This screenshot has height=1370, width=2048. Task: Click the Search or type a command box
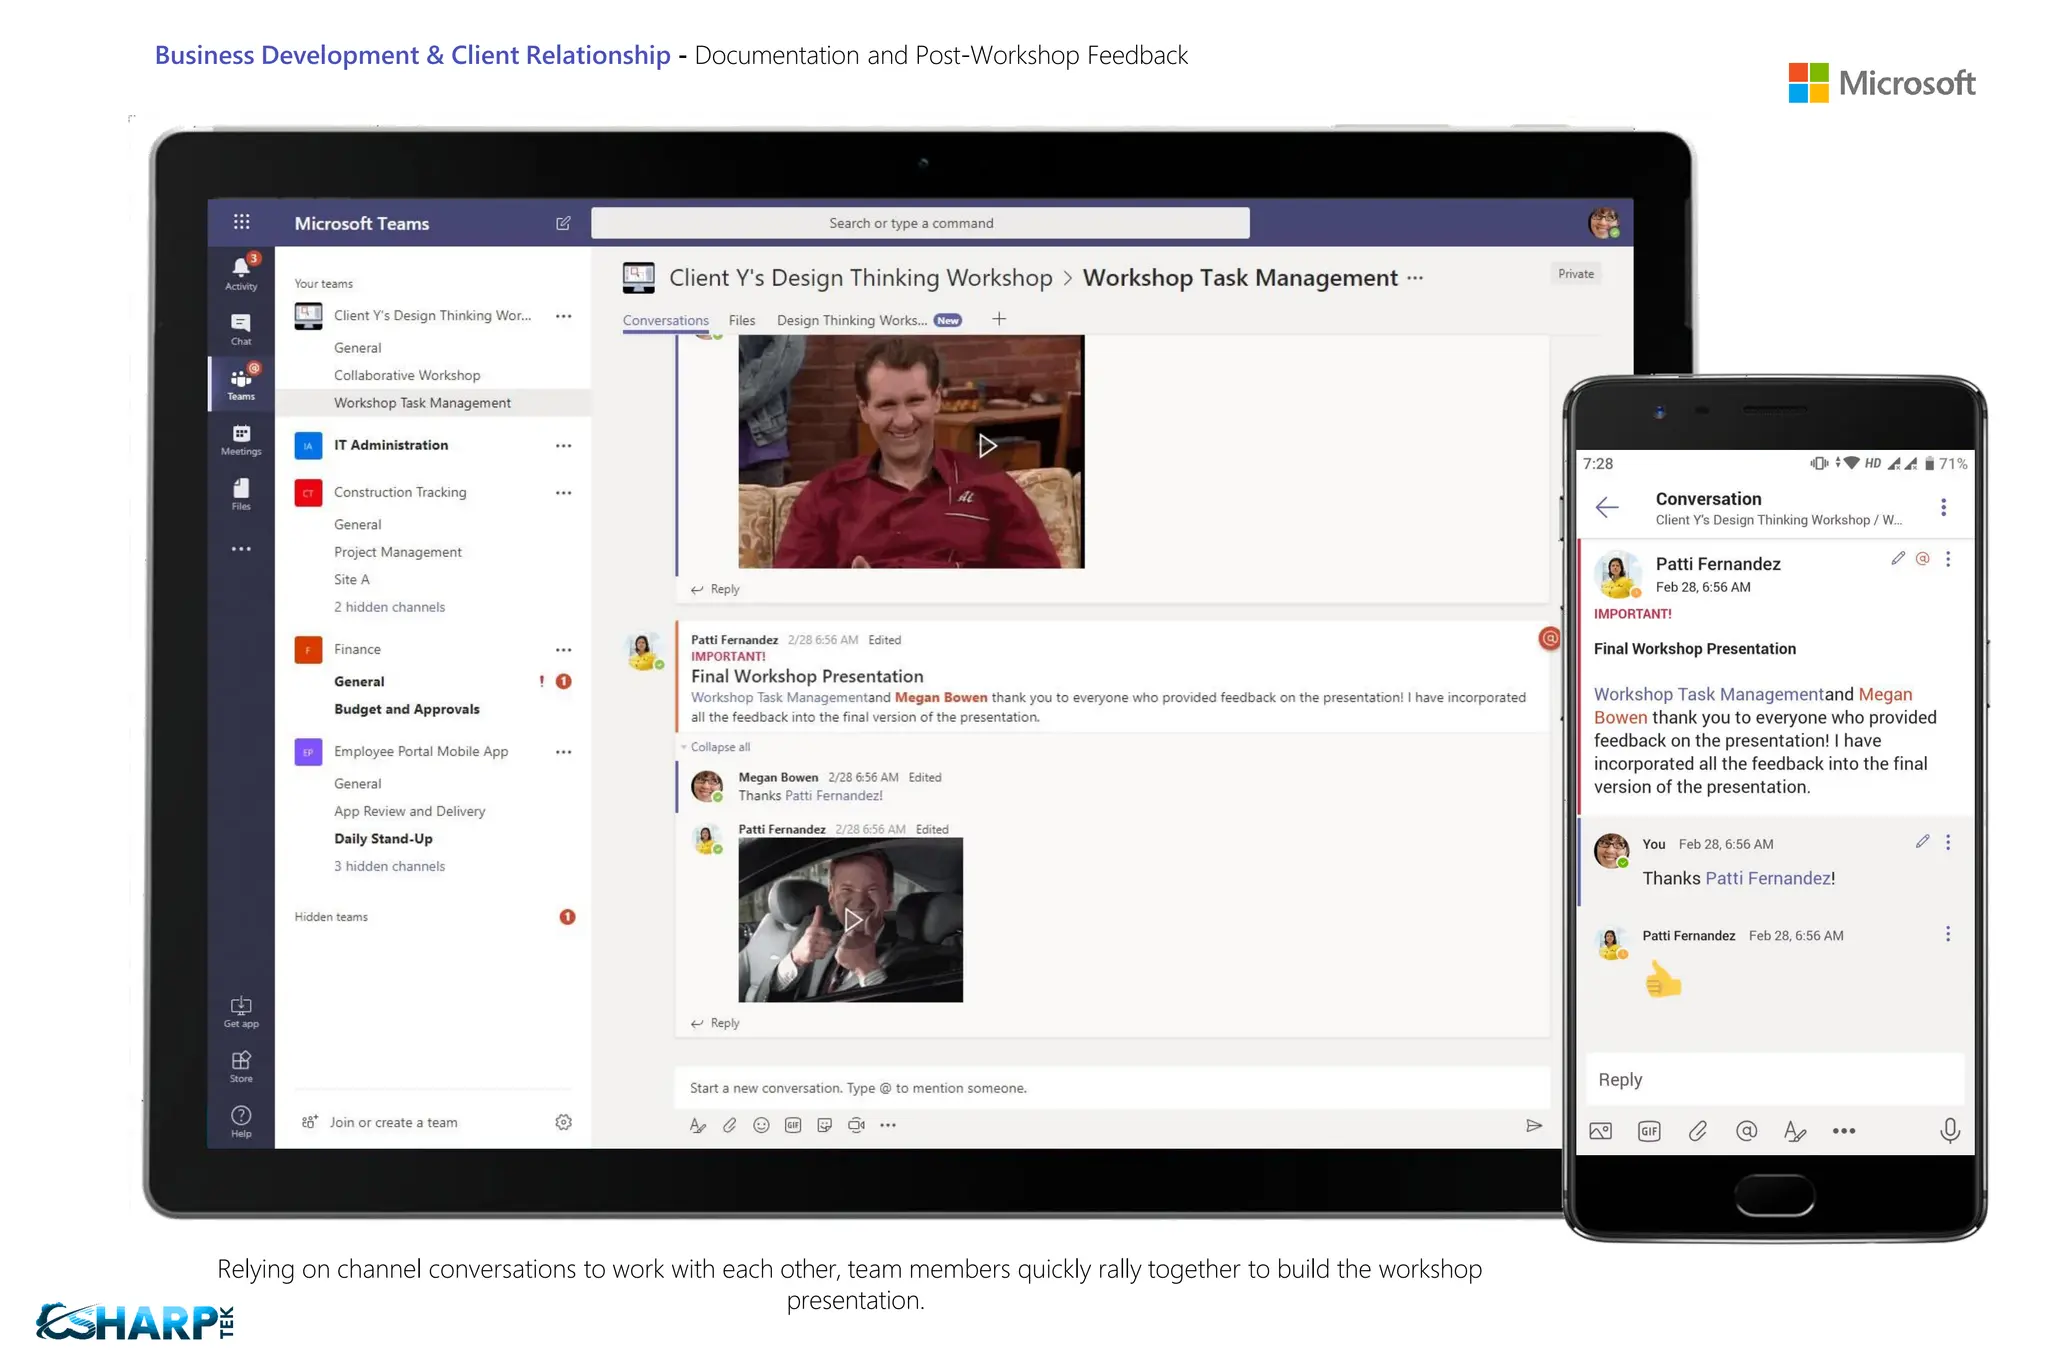click(x=920, y=223)
